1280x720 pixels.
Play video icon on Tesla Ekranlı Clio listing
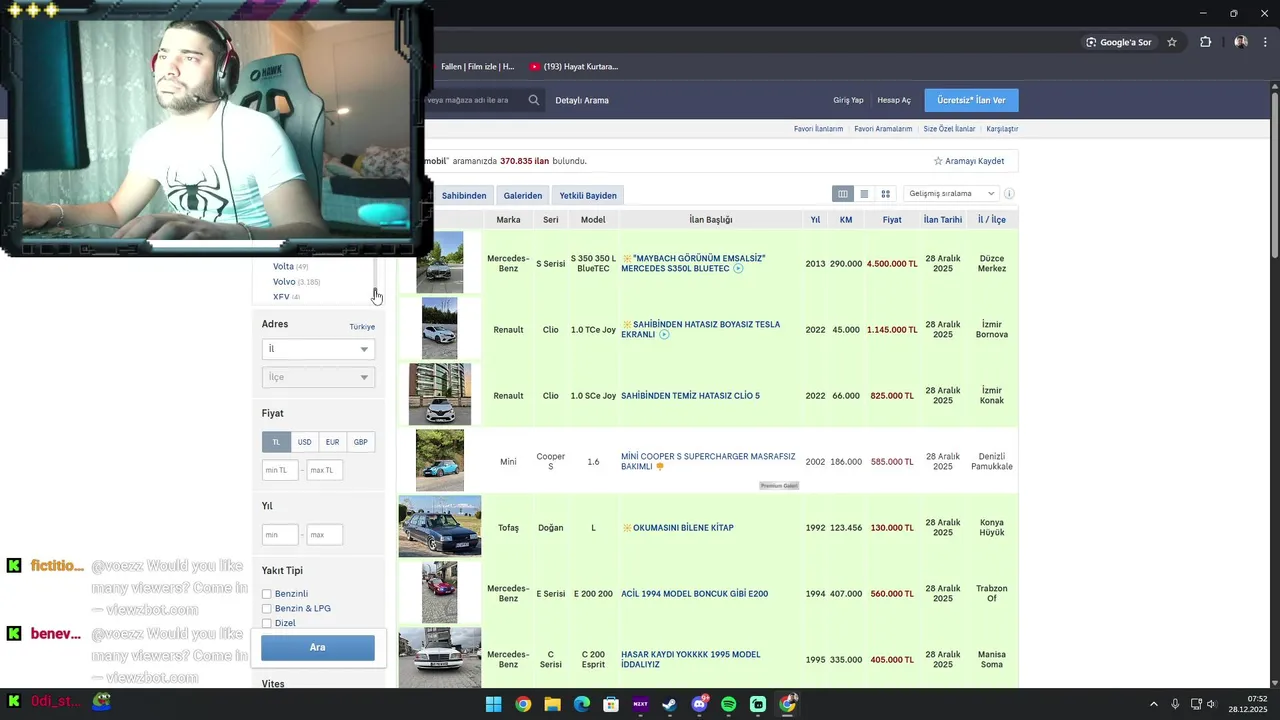[664, 335]
